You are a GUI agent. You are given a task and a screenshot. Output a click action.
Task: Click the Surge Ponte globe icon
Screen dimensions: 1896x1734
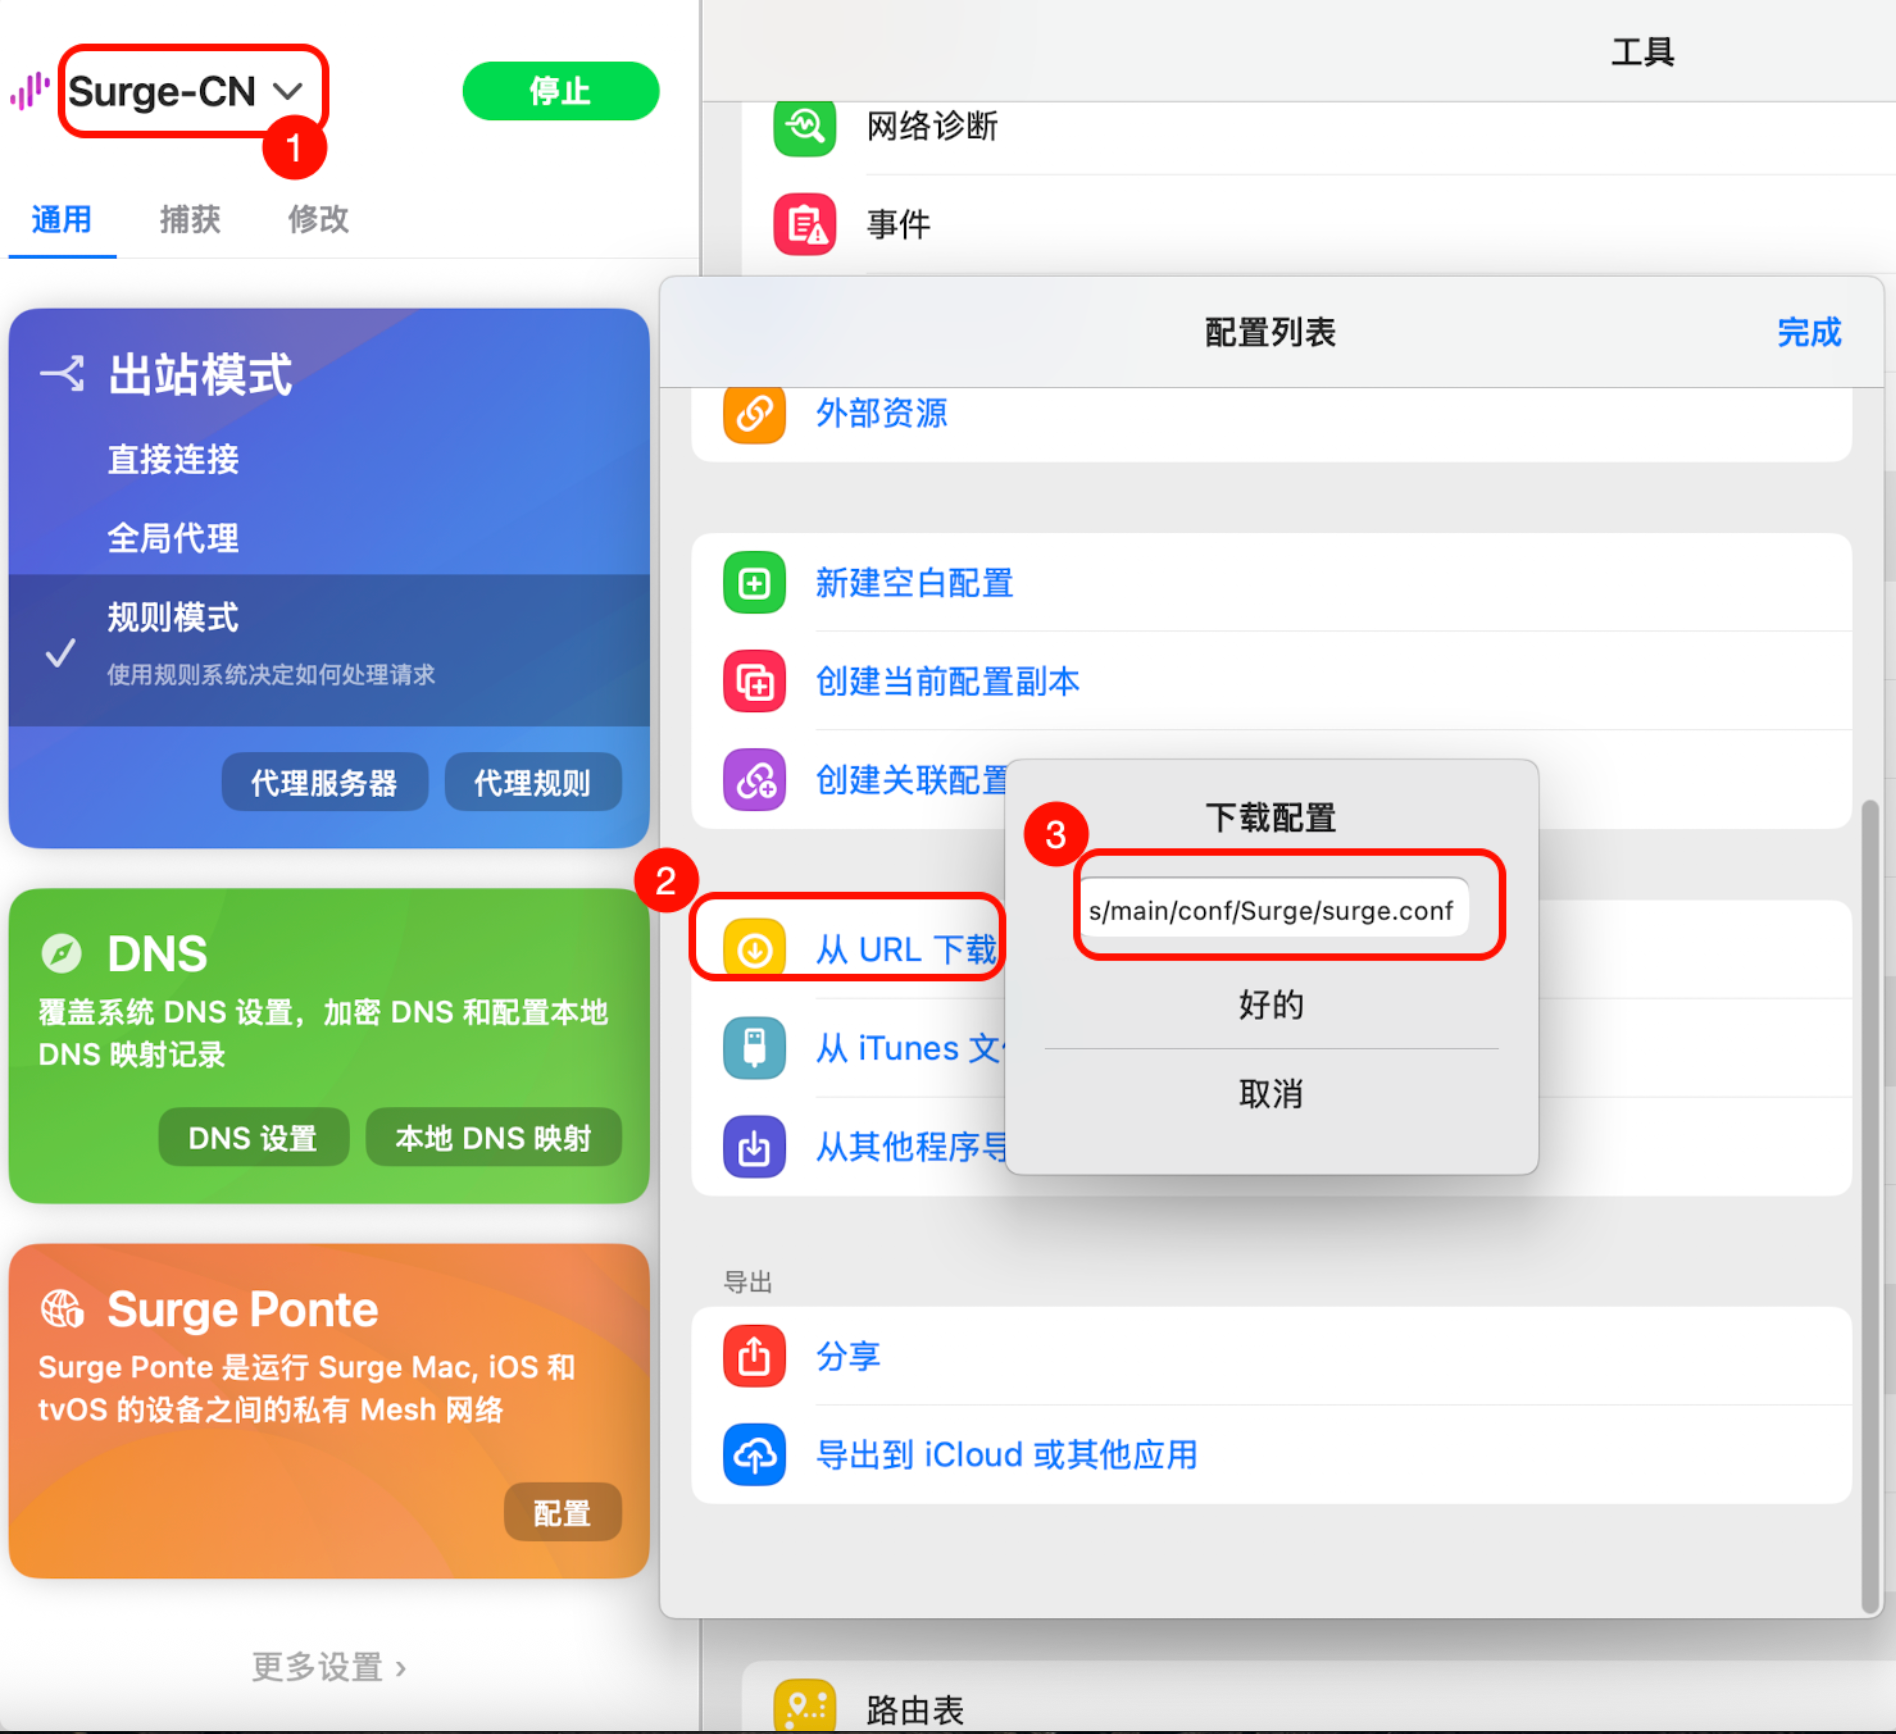point(62,1308)
